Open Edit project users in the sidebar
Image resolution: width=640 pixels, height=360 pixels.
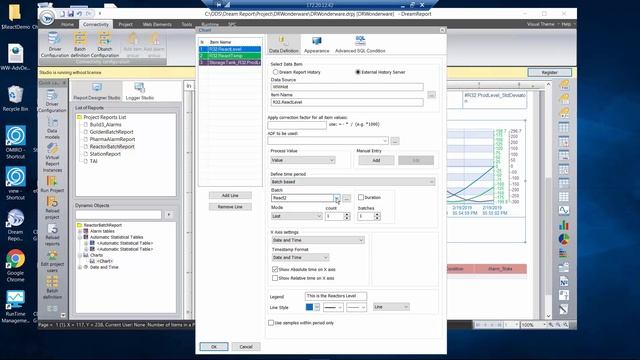pos(52,262)
